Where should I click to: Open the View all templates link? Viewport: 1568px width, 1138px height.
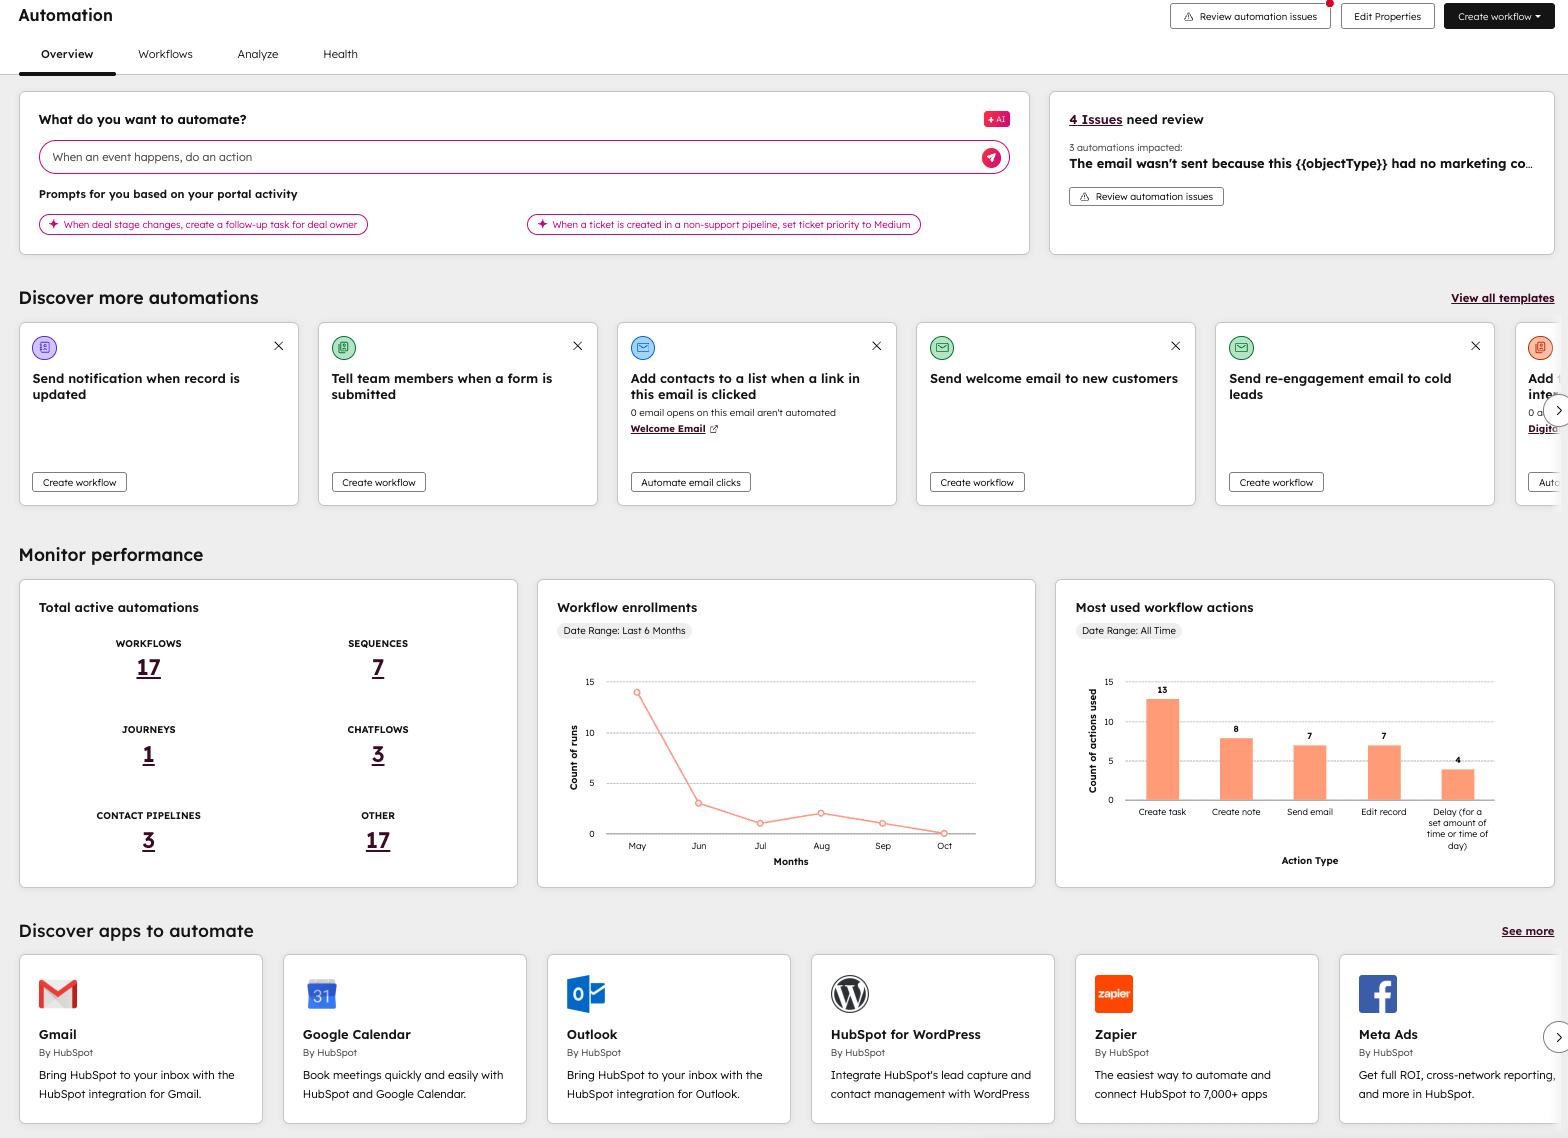1502,298
